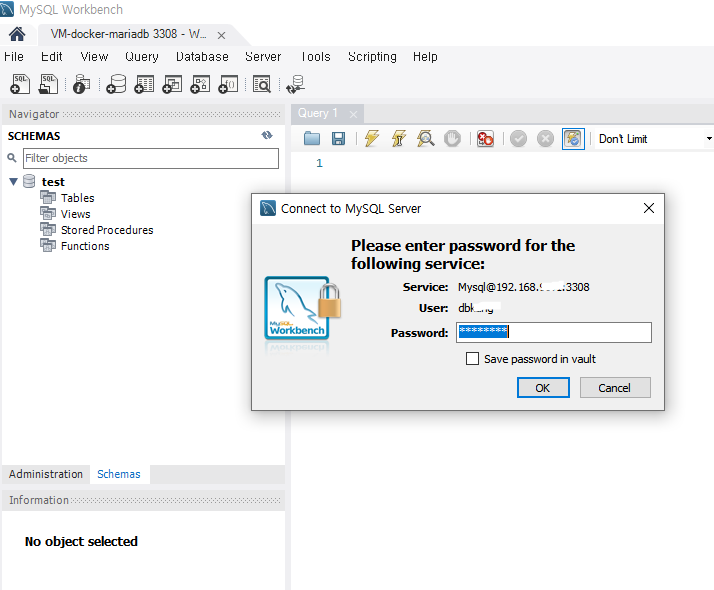The height and width of the screenshot is (590, 714).
Task: Rollback the transaction X icon
Action: [x=545, y=138]
